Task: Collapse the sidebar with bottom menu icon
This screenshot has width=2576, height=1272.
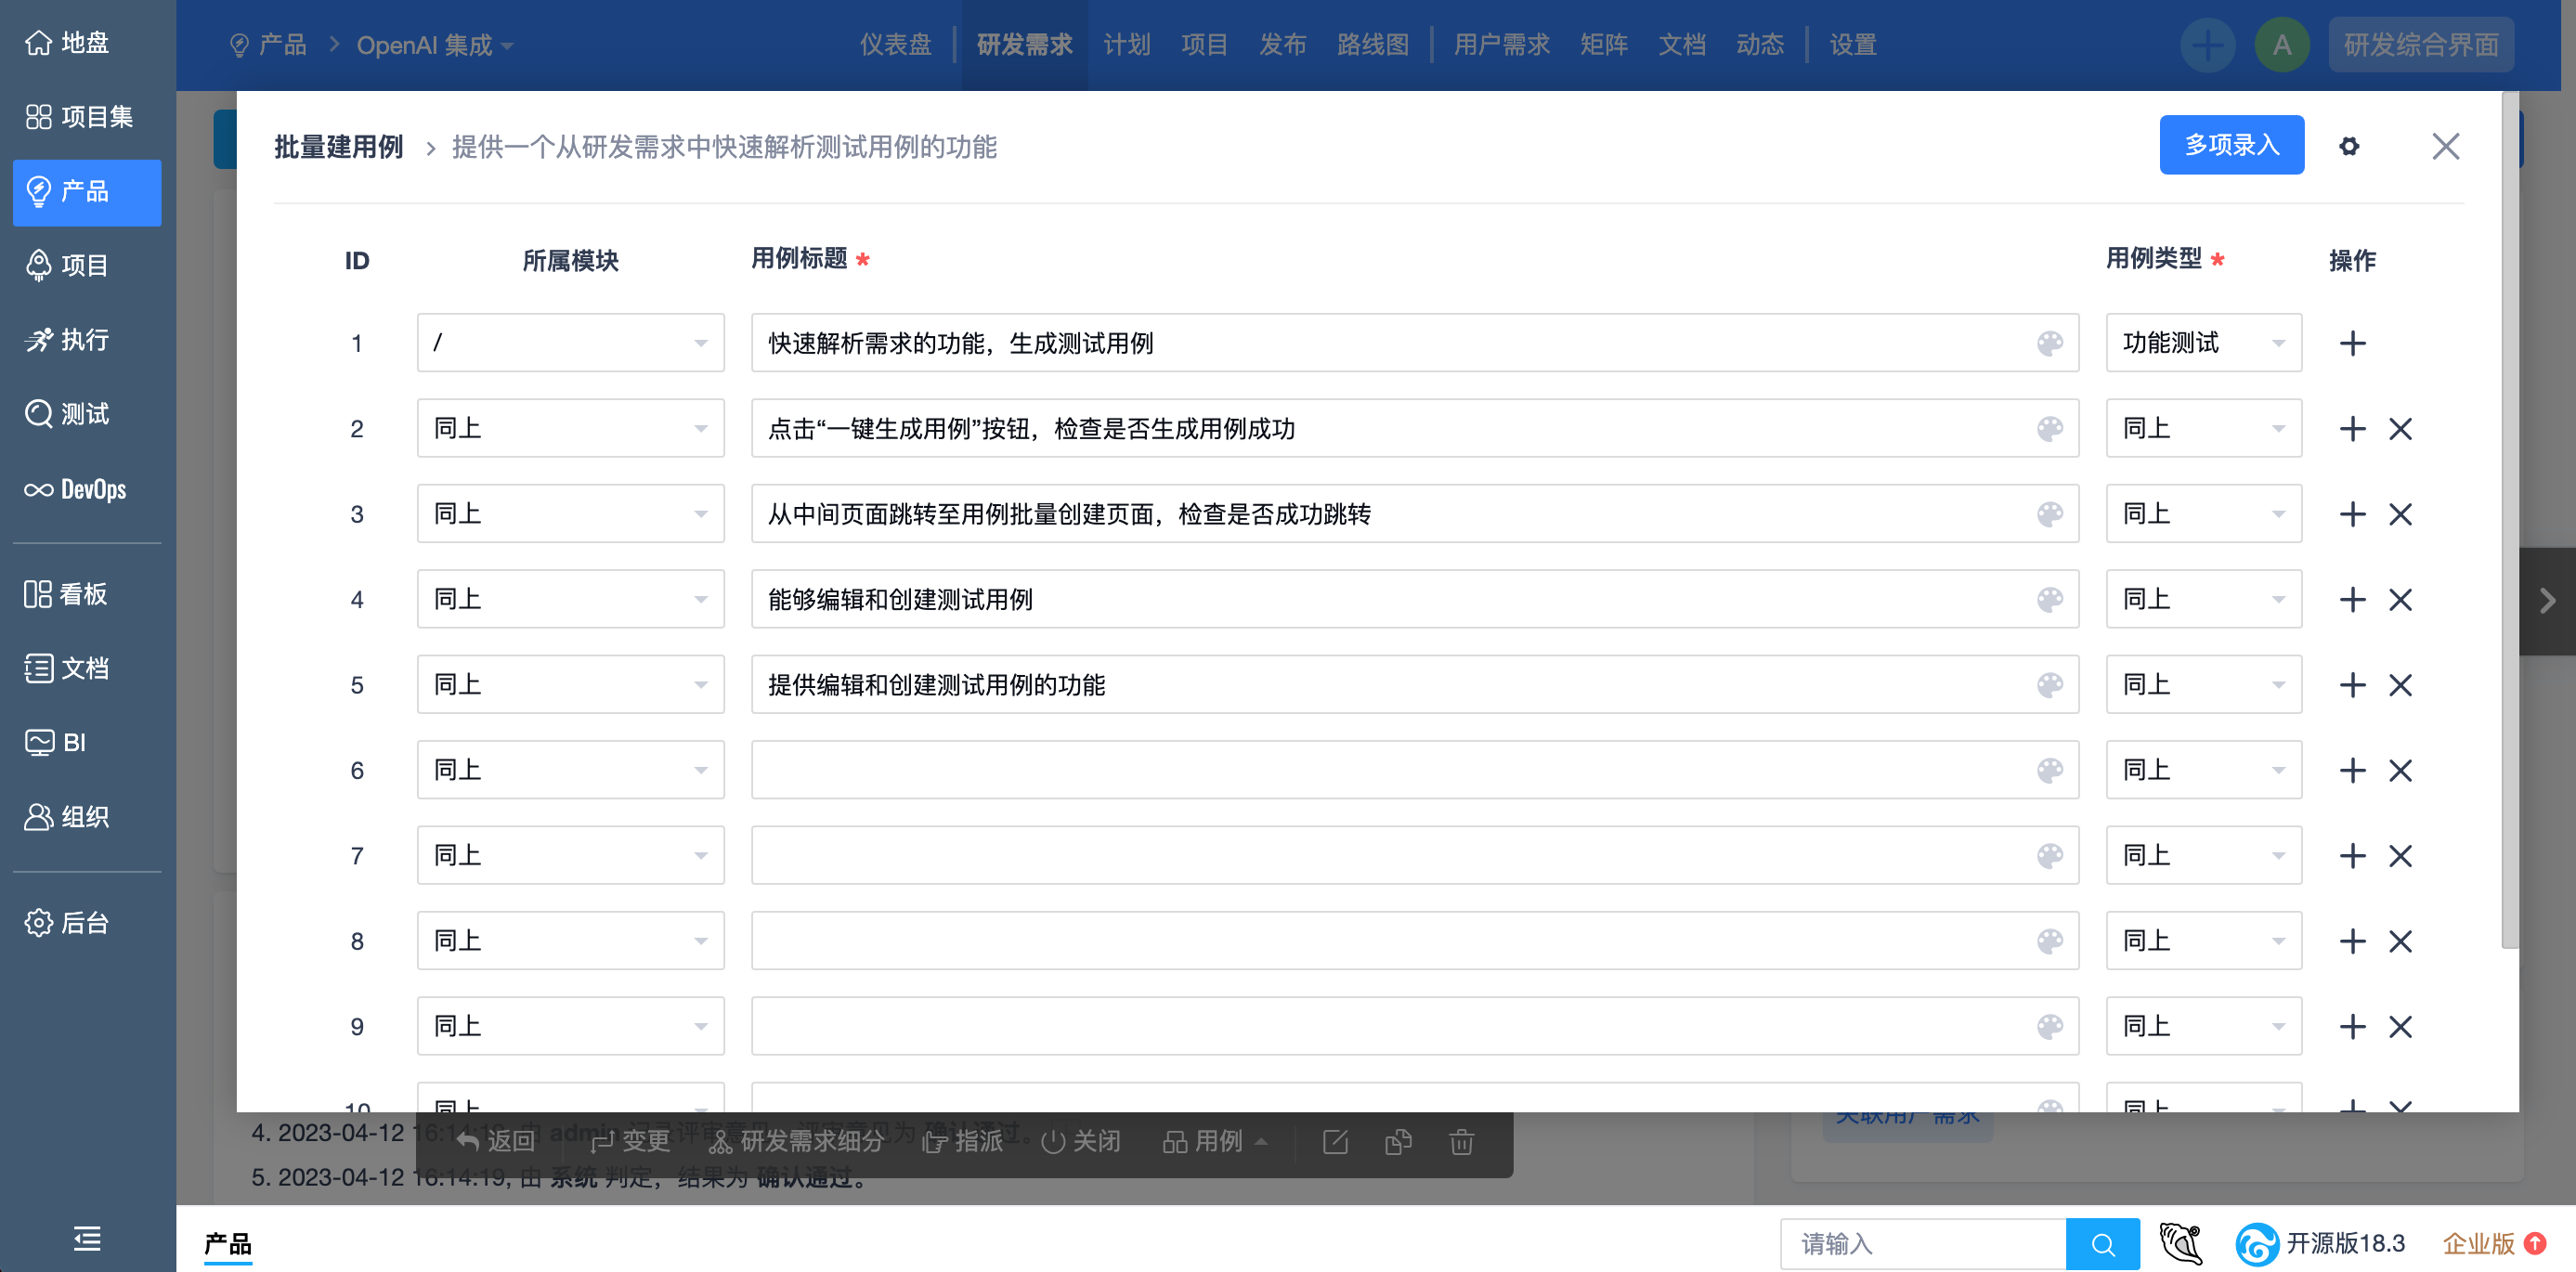Action: click(87, 1239)
